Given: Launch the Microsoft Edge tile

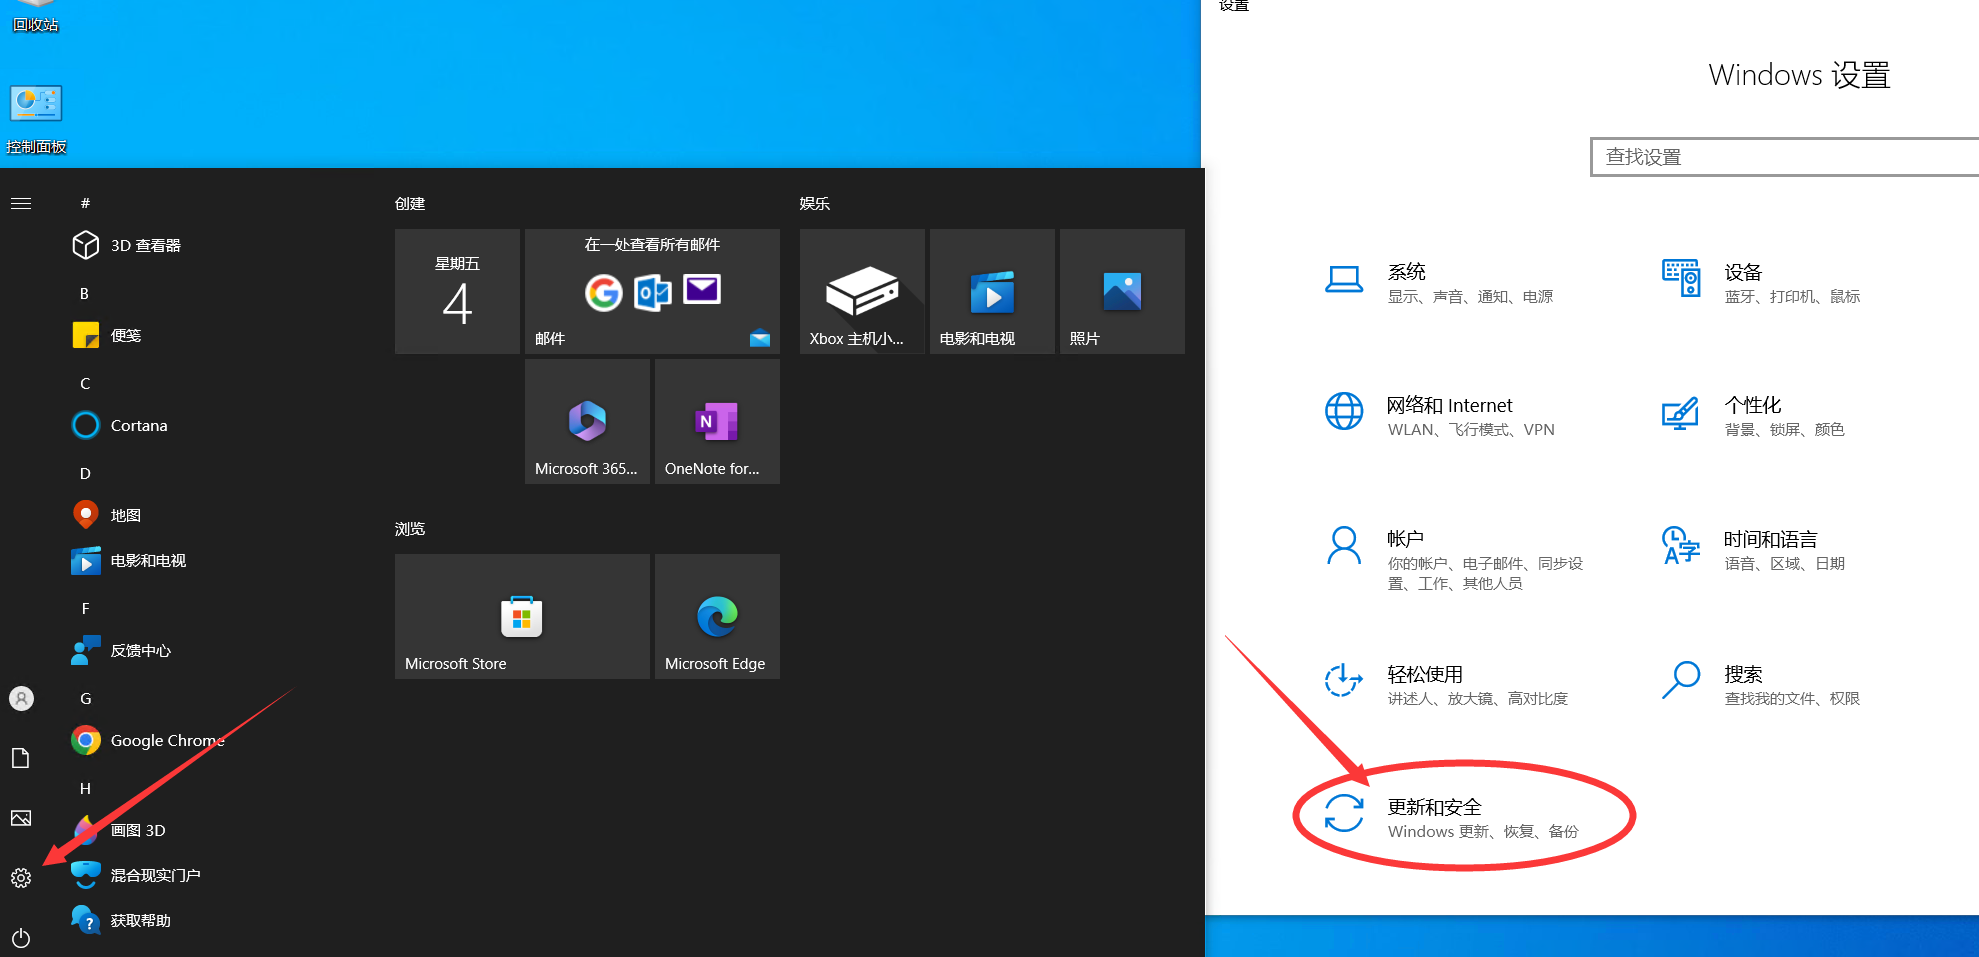Looking at the screenshot, I should [x=717, y=616].
